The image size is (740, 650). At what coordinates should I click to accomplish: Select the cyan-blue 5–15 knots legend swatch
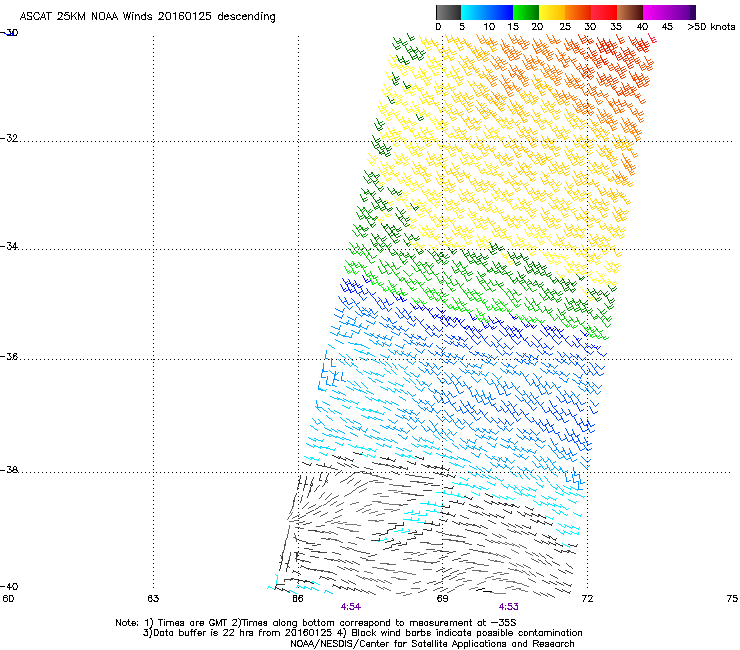487,12
